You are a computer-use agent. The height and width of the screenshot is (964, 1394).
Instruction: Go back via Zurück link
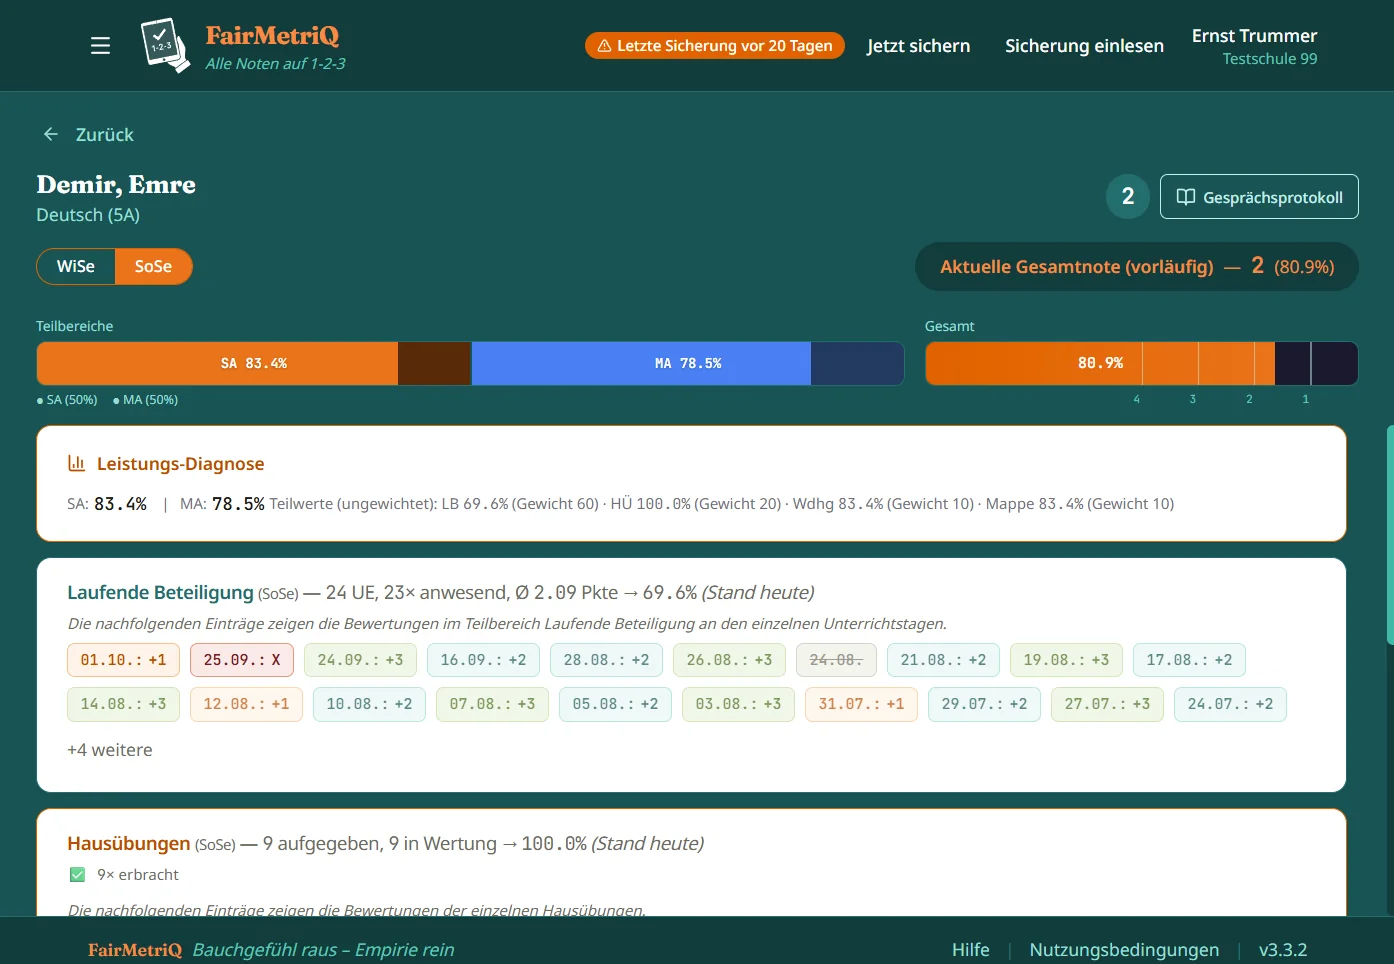pyautogui.click(x=88, y=134)
